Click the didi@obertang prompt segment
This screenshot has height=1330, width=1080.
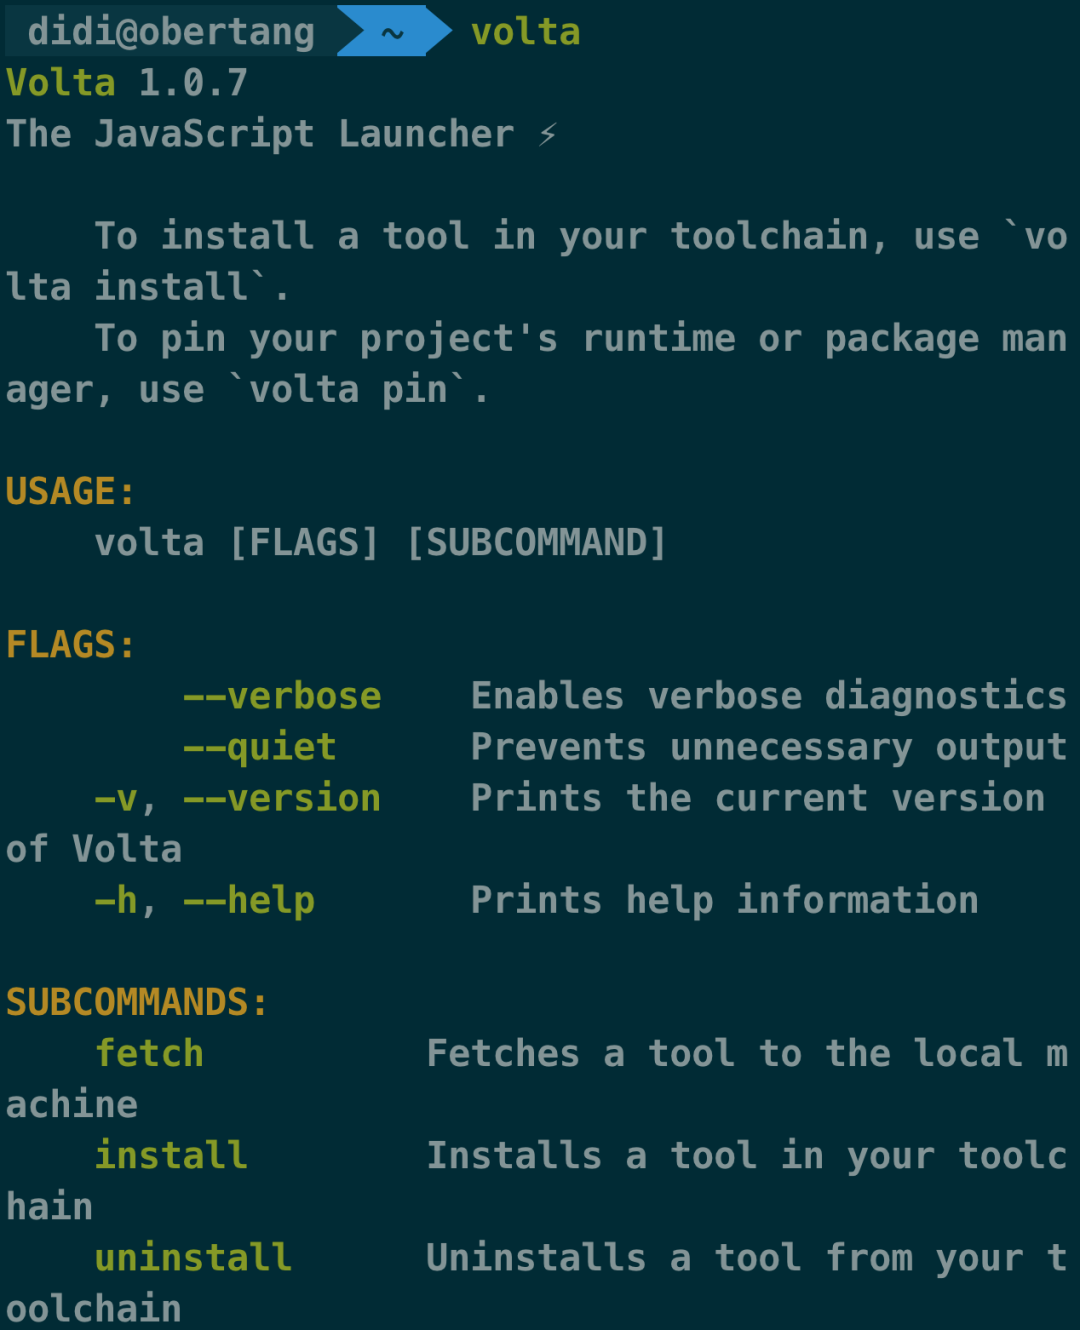(x=171, y=31)
